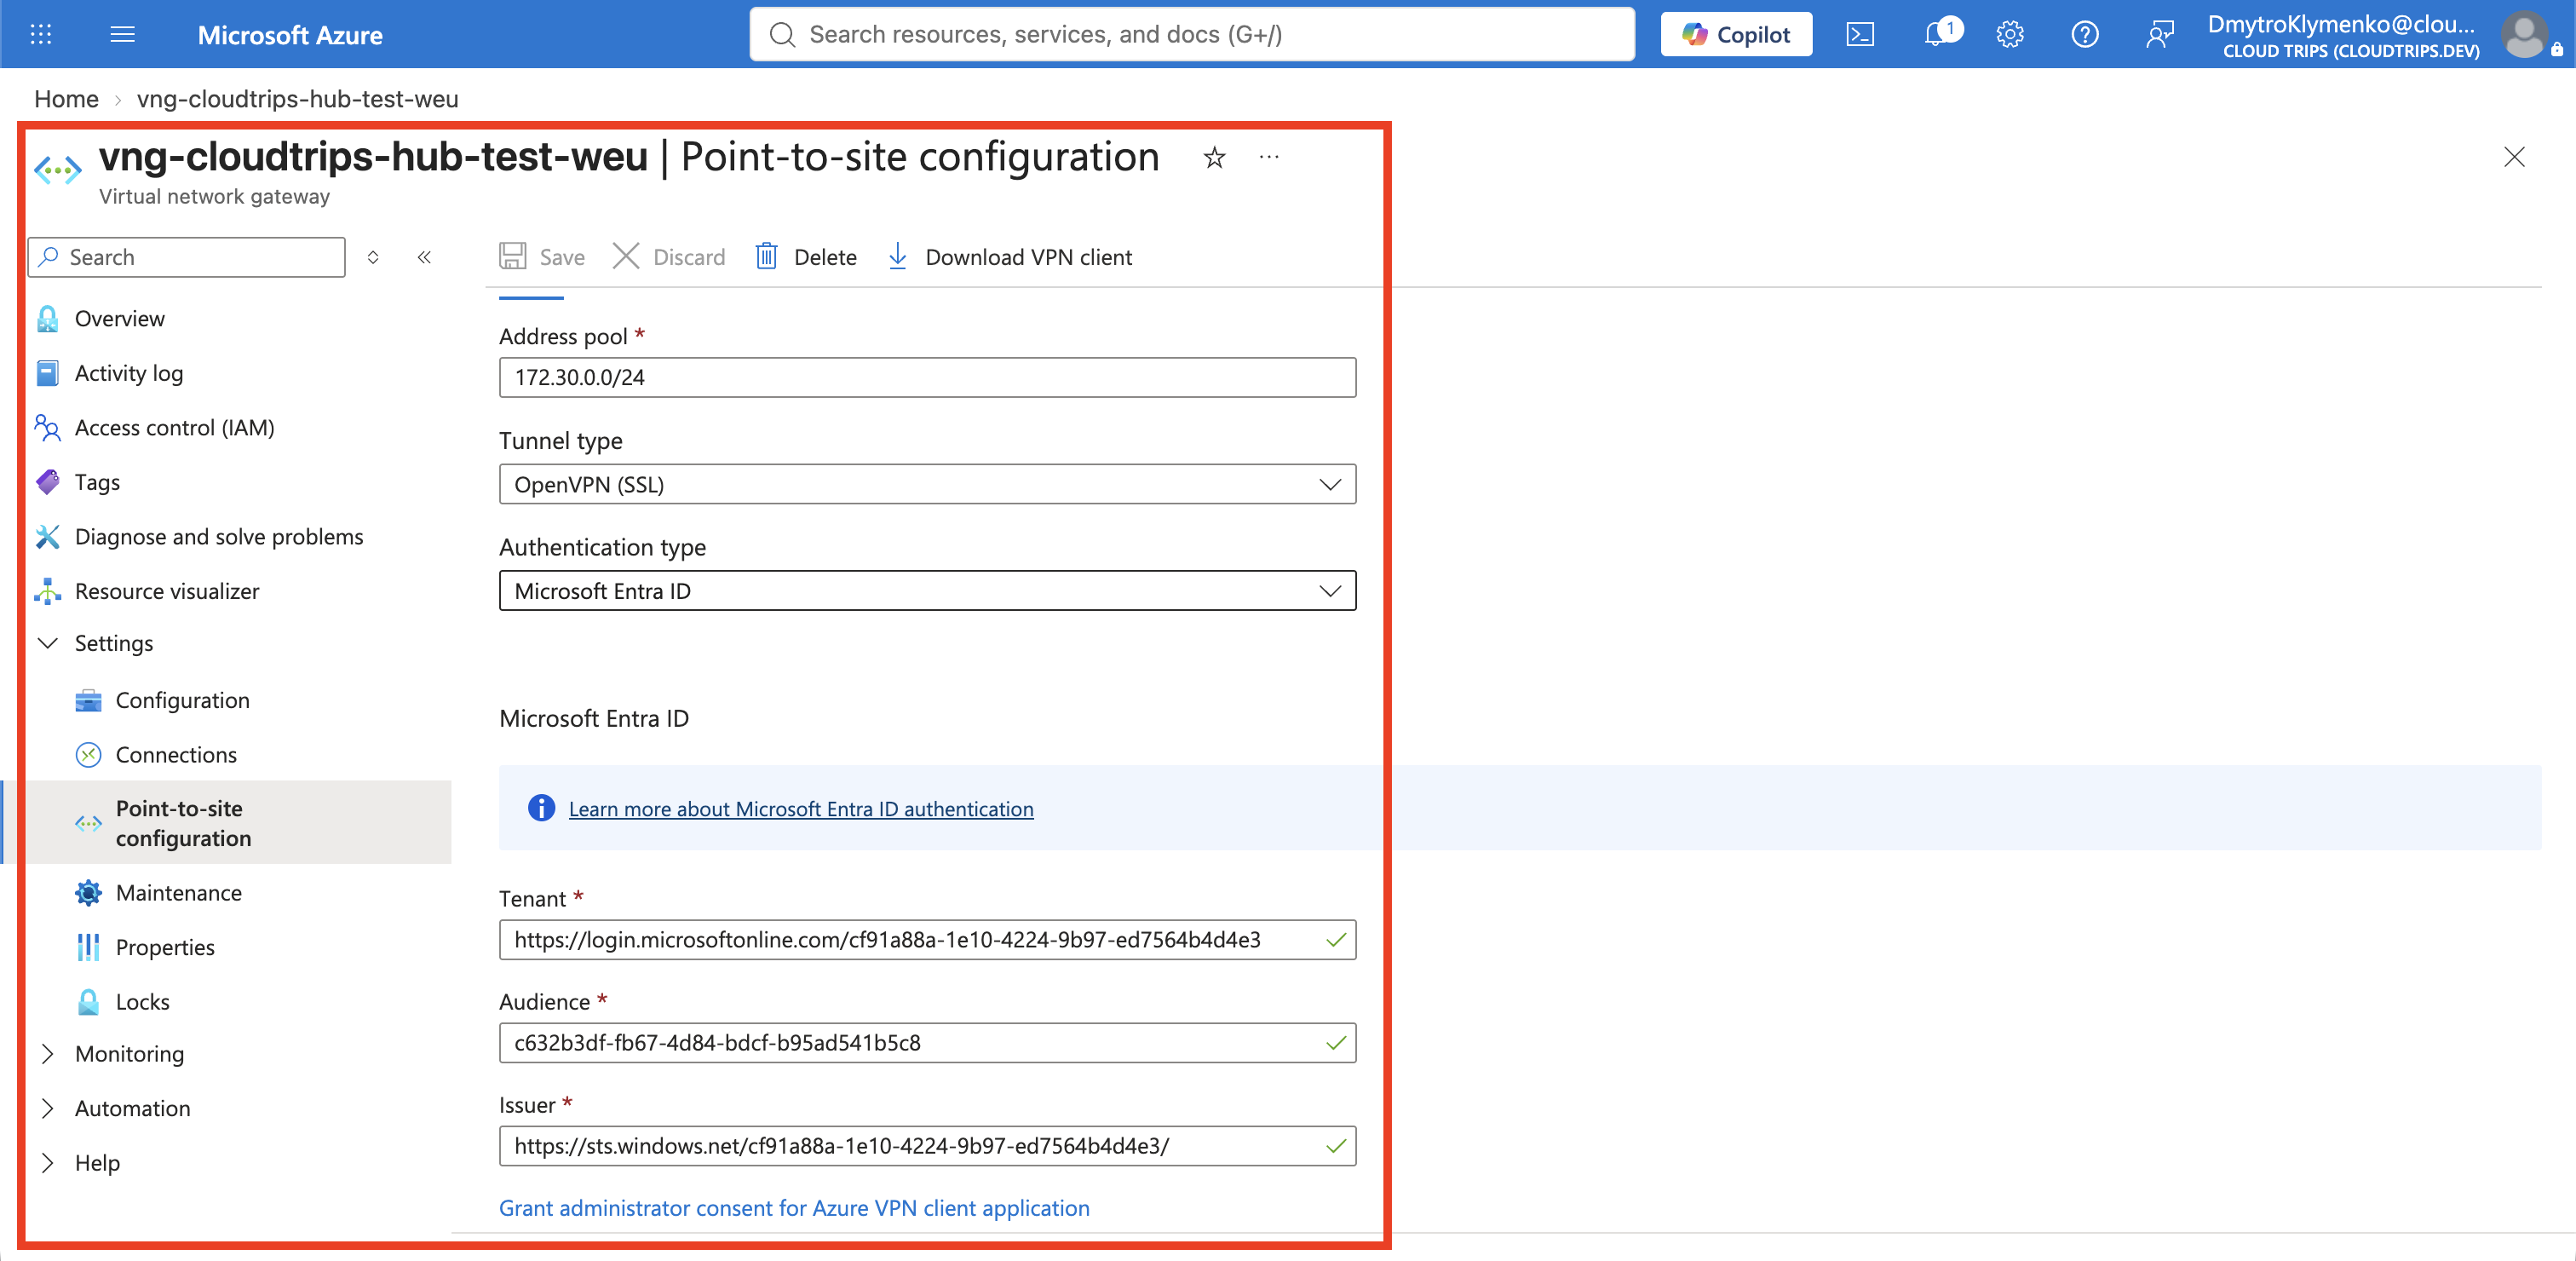
Task: Open Configuration under Settings
Action: (182, 700)
